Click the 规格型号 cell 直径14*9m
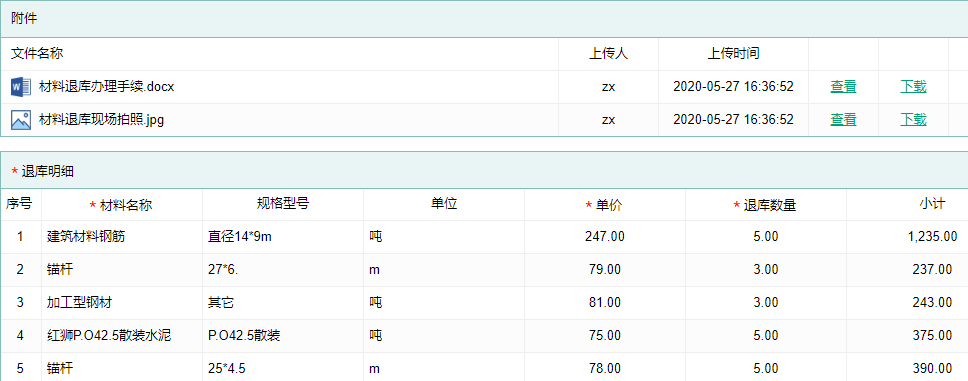968x381 pixels. (283, 237)
